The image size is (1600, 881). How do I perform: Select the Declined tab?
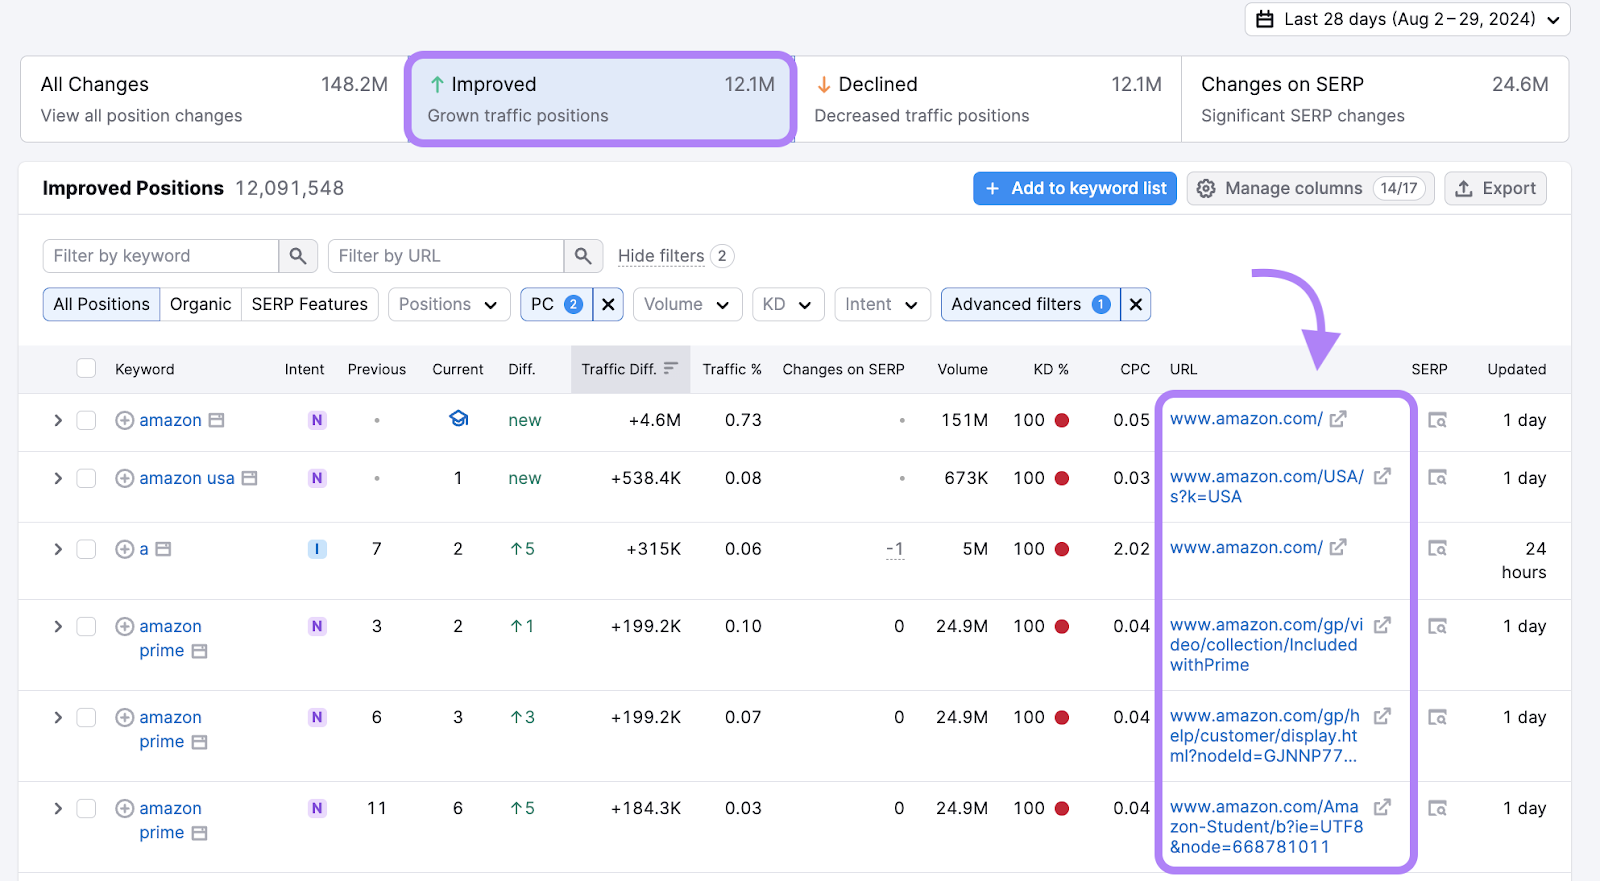[988, 99]
